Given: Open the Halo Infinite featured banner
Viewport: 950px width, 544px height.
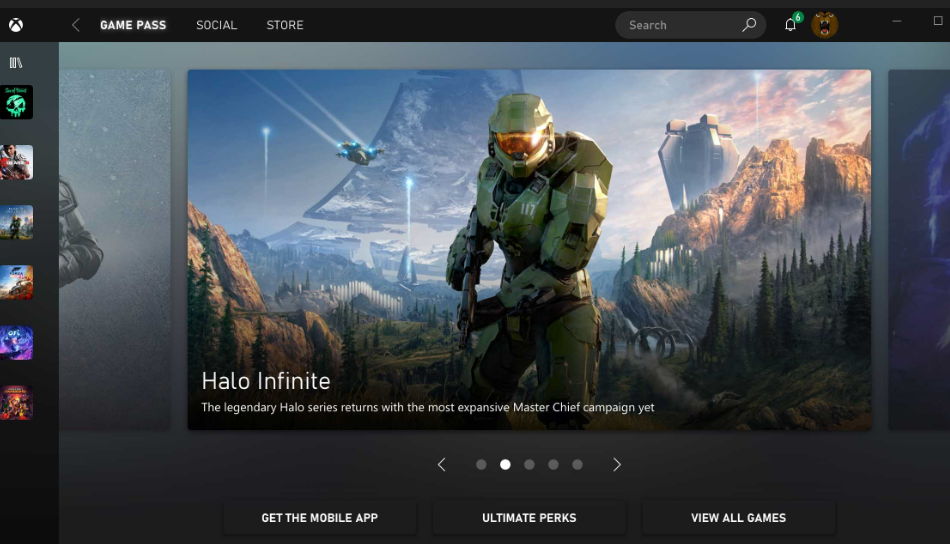Looking at the screenshot, I should (x=529, y=250).
